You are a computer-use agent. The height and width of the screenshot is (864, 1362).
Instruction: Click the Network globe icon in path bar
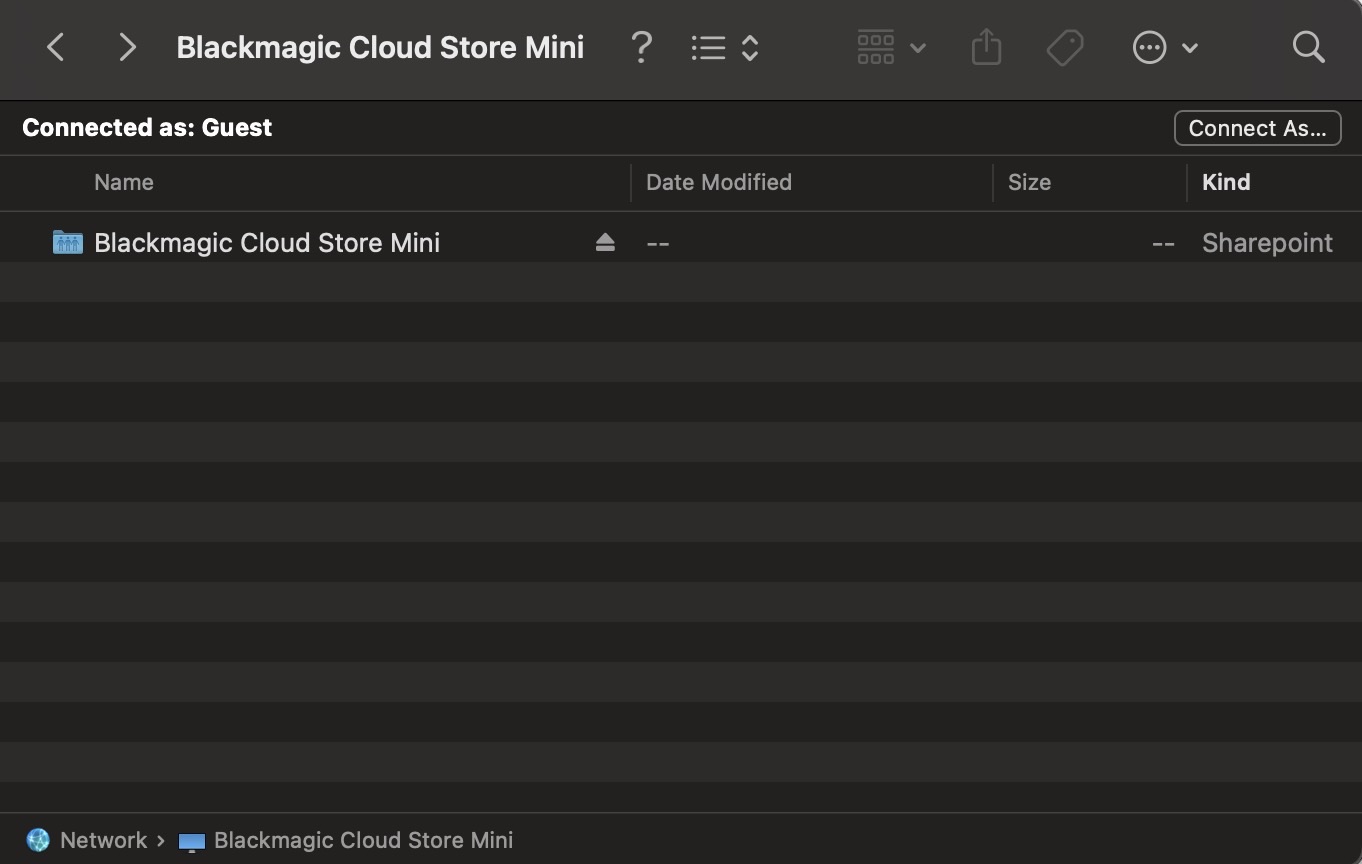coord(38,840)
